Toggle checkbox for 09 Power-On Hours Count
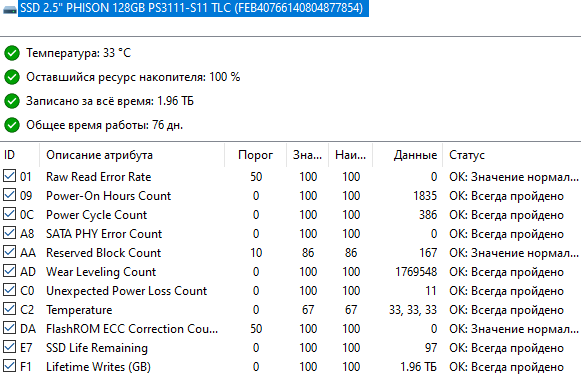Viewport: 581px width, 378px height. tap(9, 195)
